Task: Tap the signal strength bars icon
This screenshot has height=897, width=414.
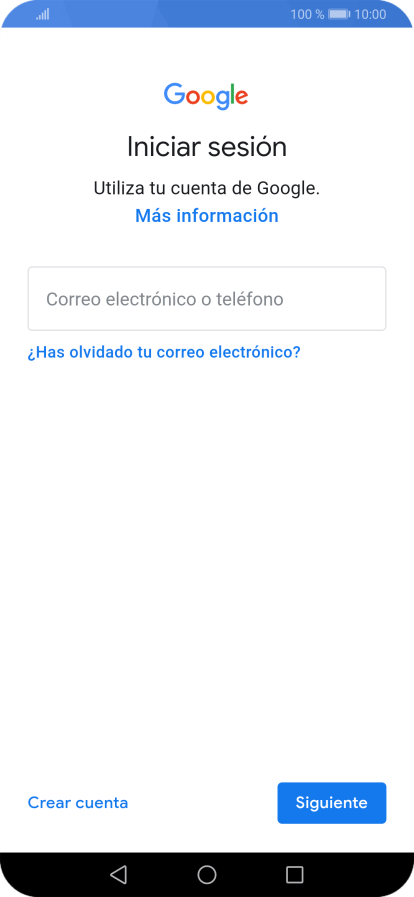Action: (x=42, y=14)
